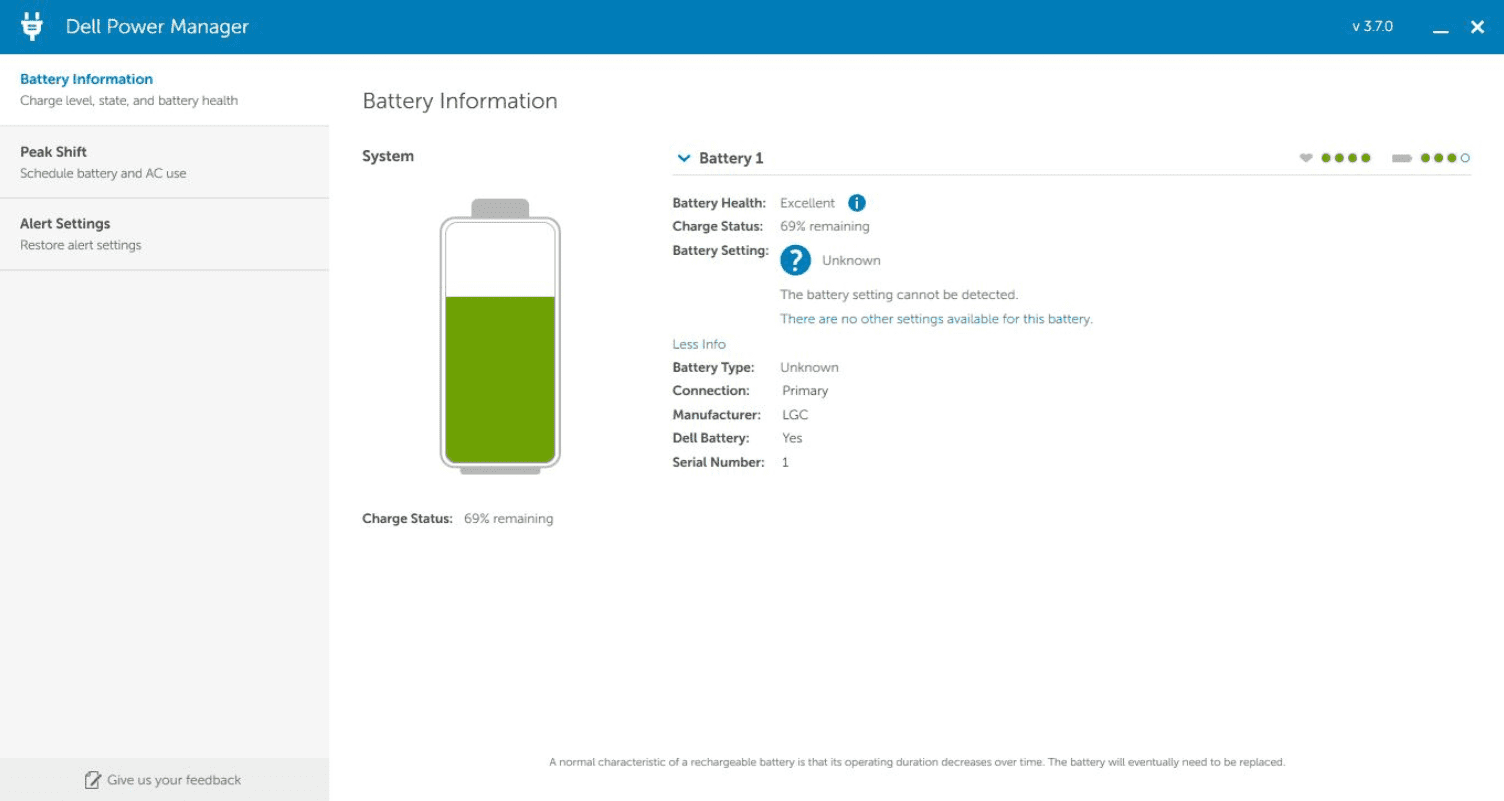Click the Dell Power Manager plug logo
This screenshot has height=801, width=1504.
(32, 27)
